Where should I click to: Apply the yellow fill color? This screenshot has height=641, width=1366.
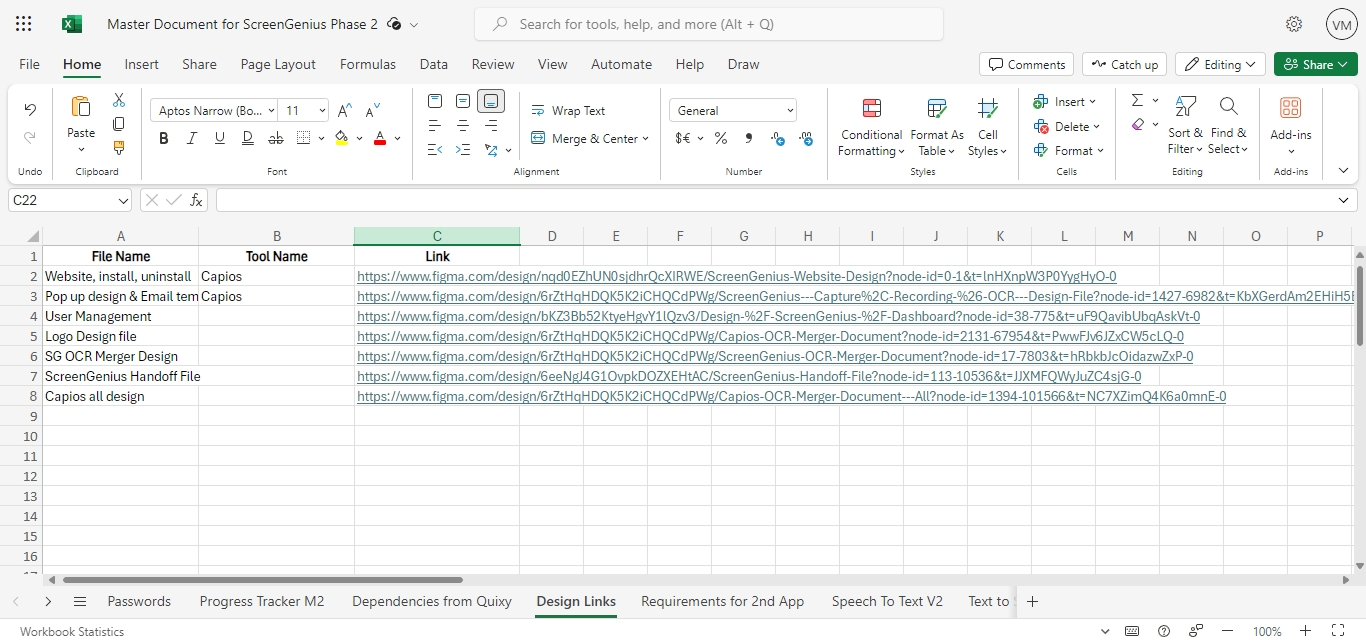click(x=341, y=139)
